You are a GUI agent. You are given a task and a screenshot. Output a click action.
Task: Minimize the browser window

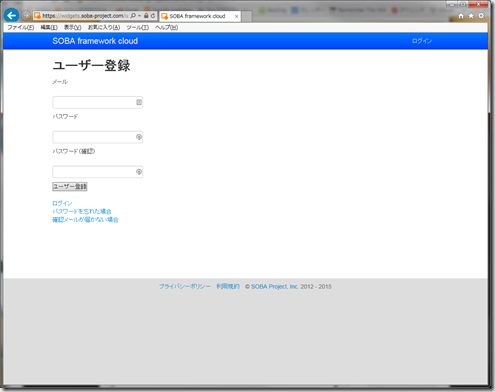coord(452,4)
